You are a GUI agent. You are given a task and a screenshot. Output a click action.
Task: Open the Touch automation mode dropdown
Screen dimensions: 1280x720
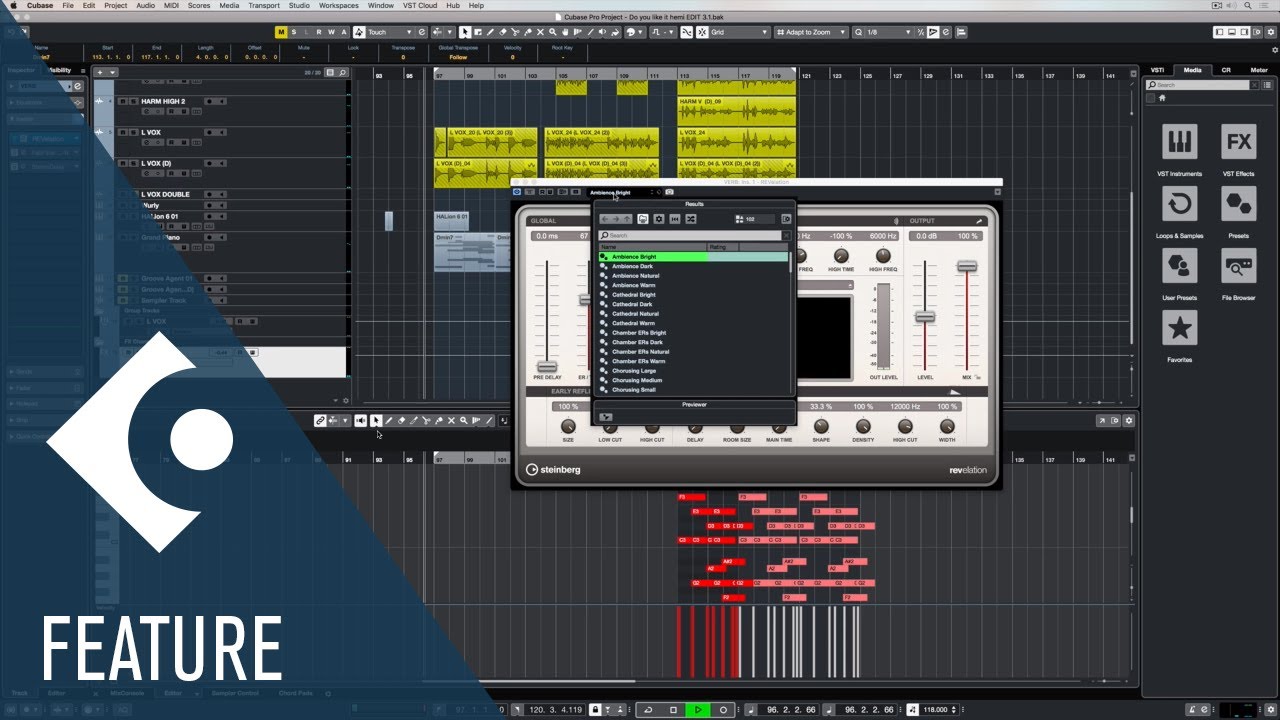pos(390,32)
